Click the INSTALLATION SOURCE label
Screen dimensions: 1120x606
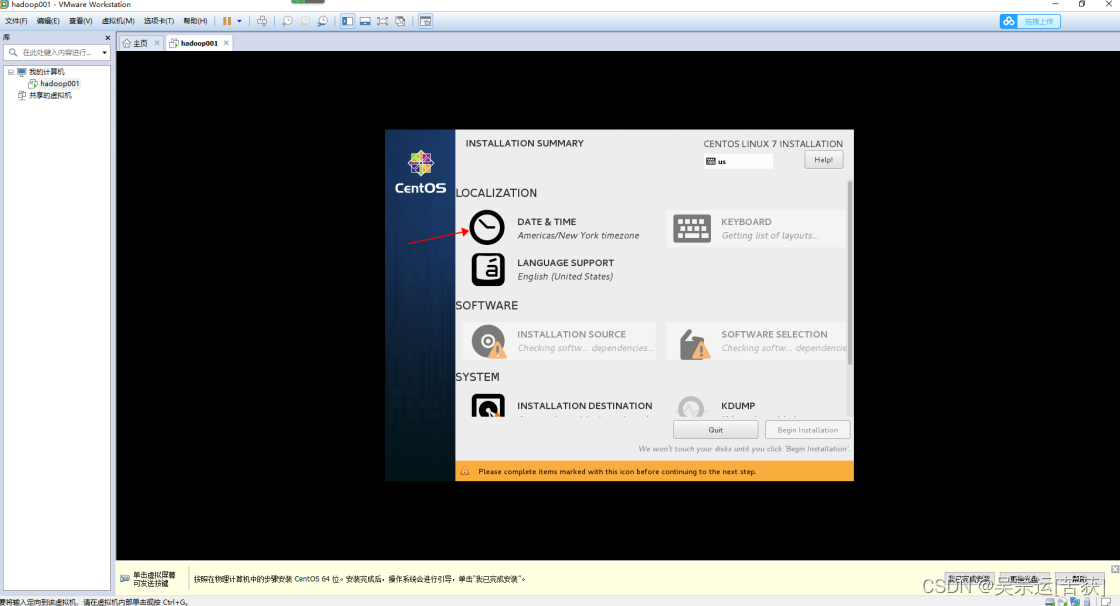click(x=571, y=334)
